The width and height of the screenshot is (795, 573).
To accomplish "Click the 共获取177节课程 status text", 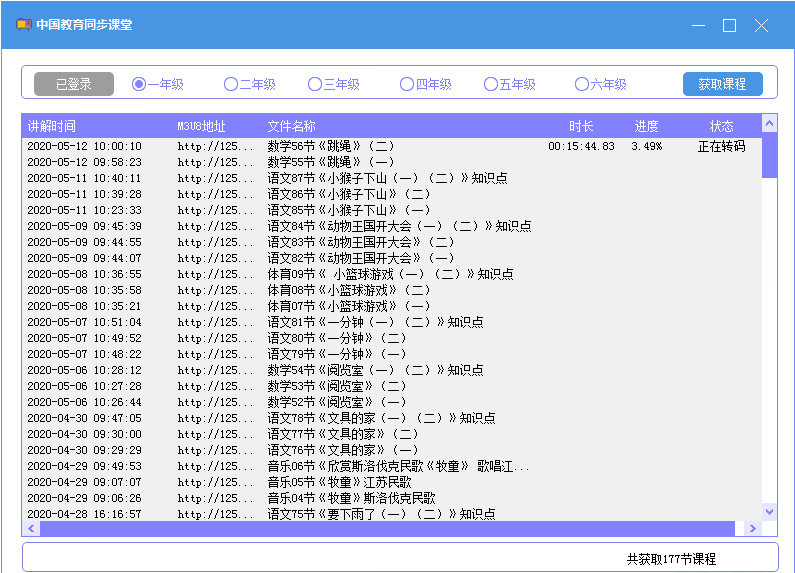I will pos(671,559).
